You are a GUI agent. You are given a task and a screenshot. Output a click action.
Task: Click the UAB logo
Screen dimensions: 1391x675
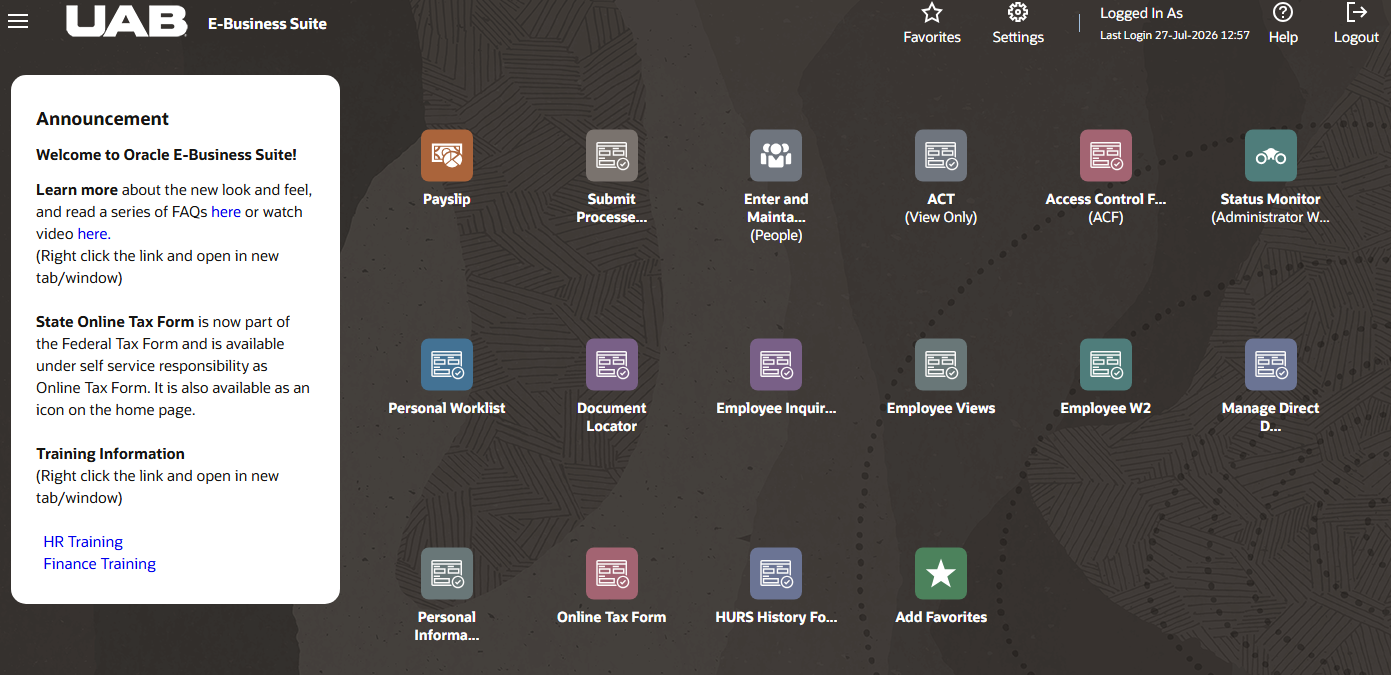point(127,21)
